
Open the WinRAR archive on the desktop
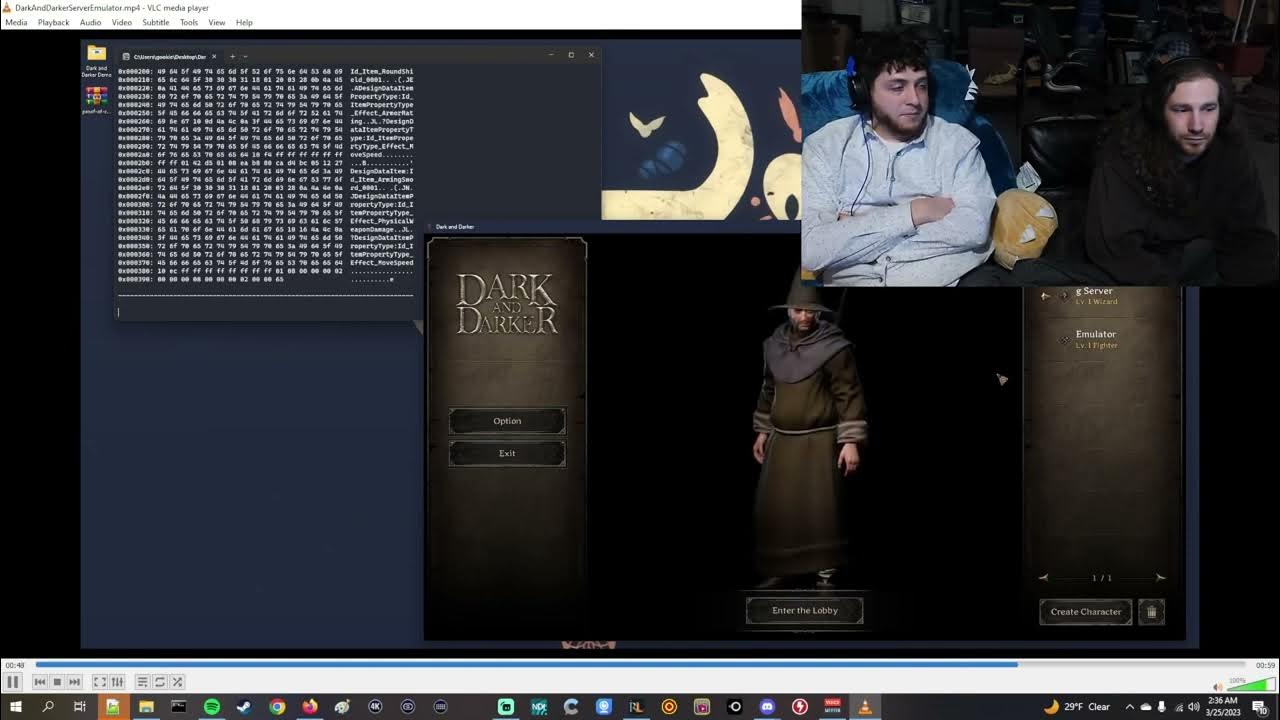[x=96, y=100]
